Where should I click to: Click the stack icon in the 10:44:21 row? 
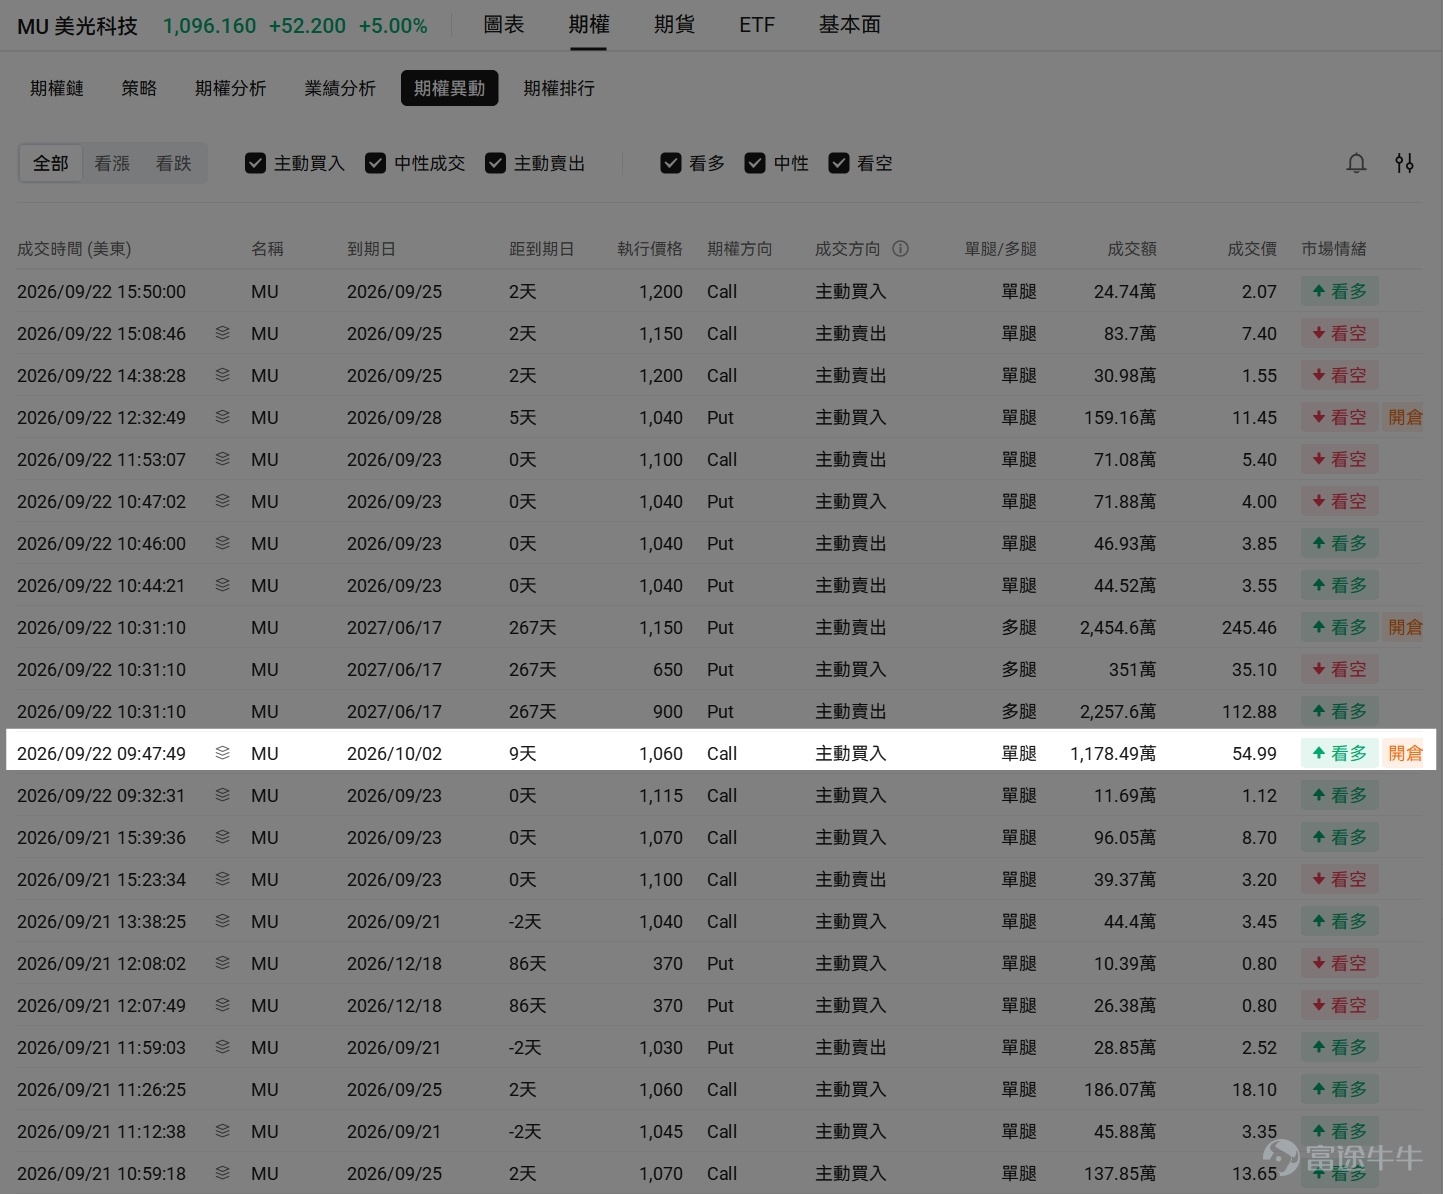pos(223,585)
